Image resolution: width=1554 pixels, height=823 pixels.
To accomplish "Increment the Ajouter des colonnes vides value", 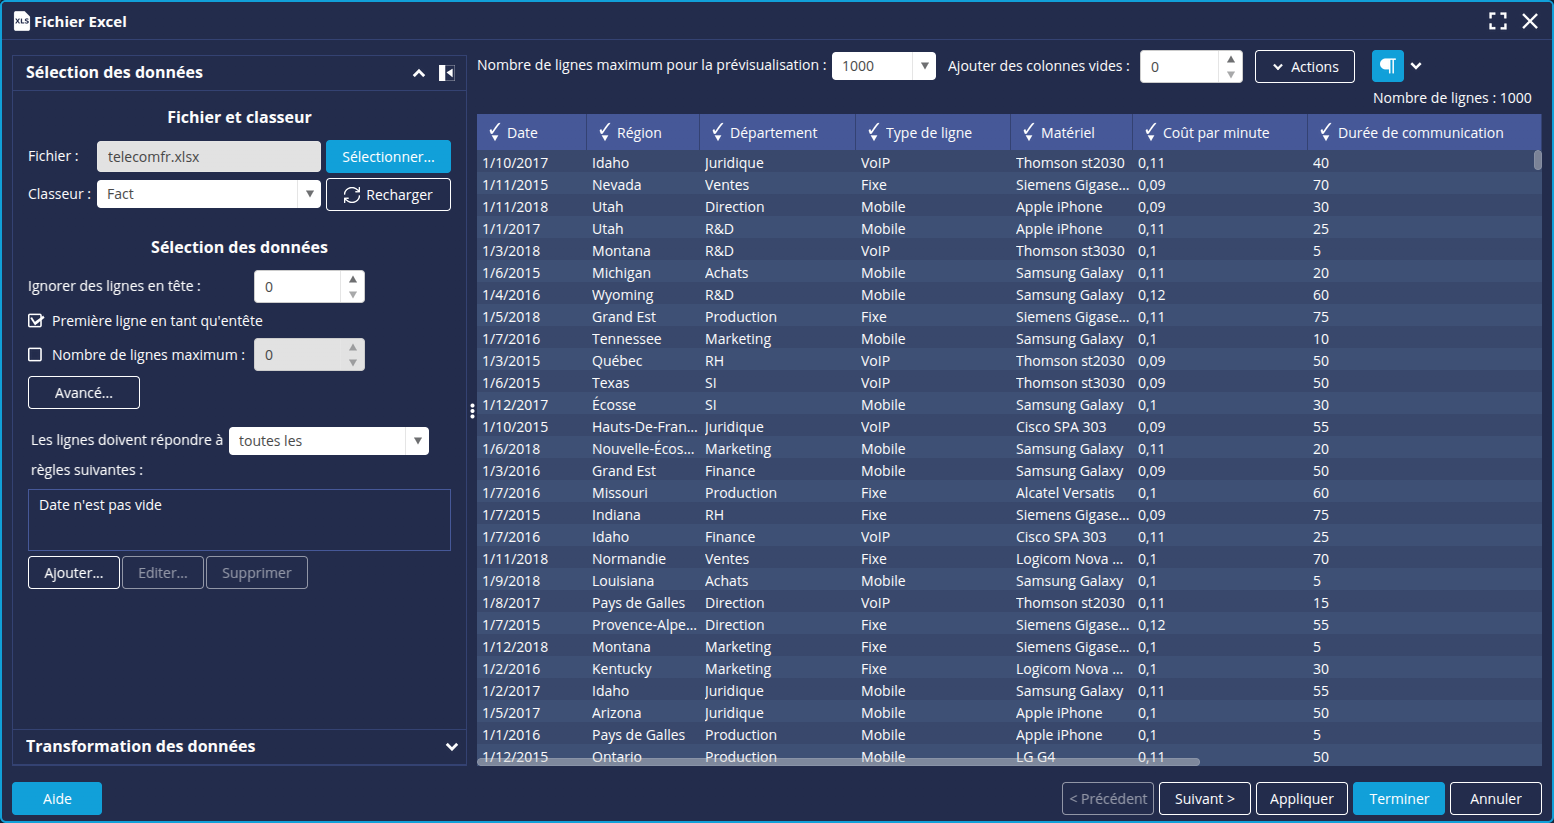I will (x=1231, y=59).
